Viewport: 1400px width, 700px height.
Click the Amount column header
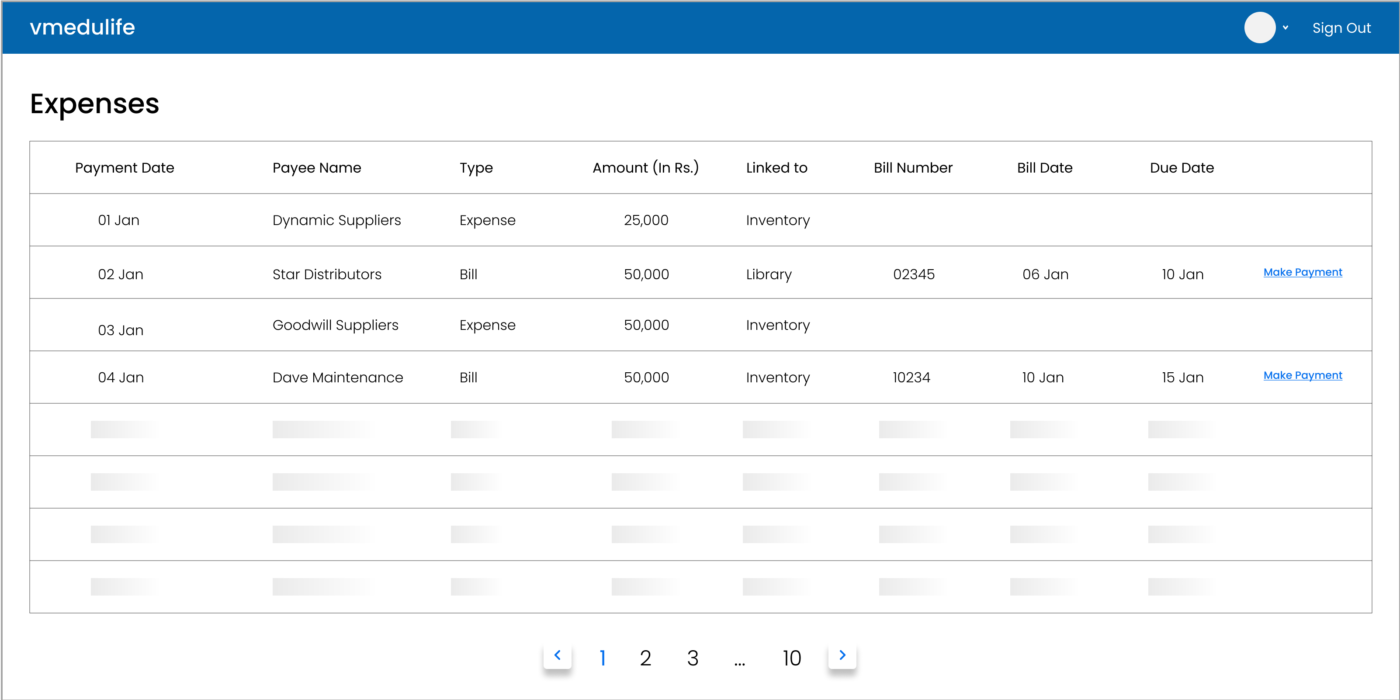click(x=646, y=167)
